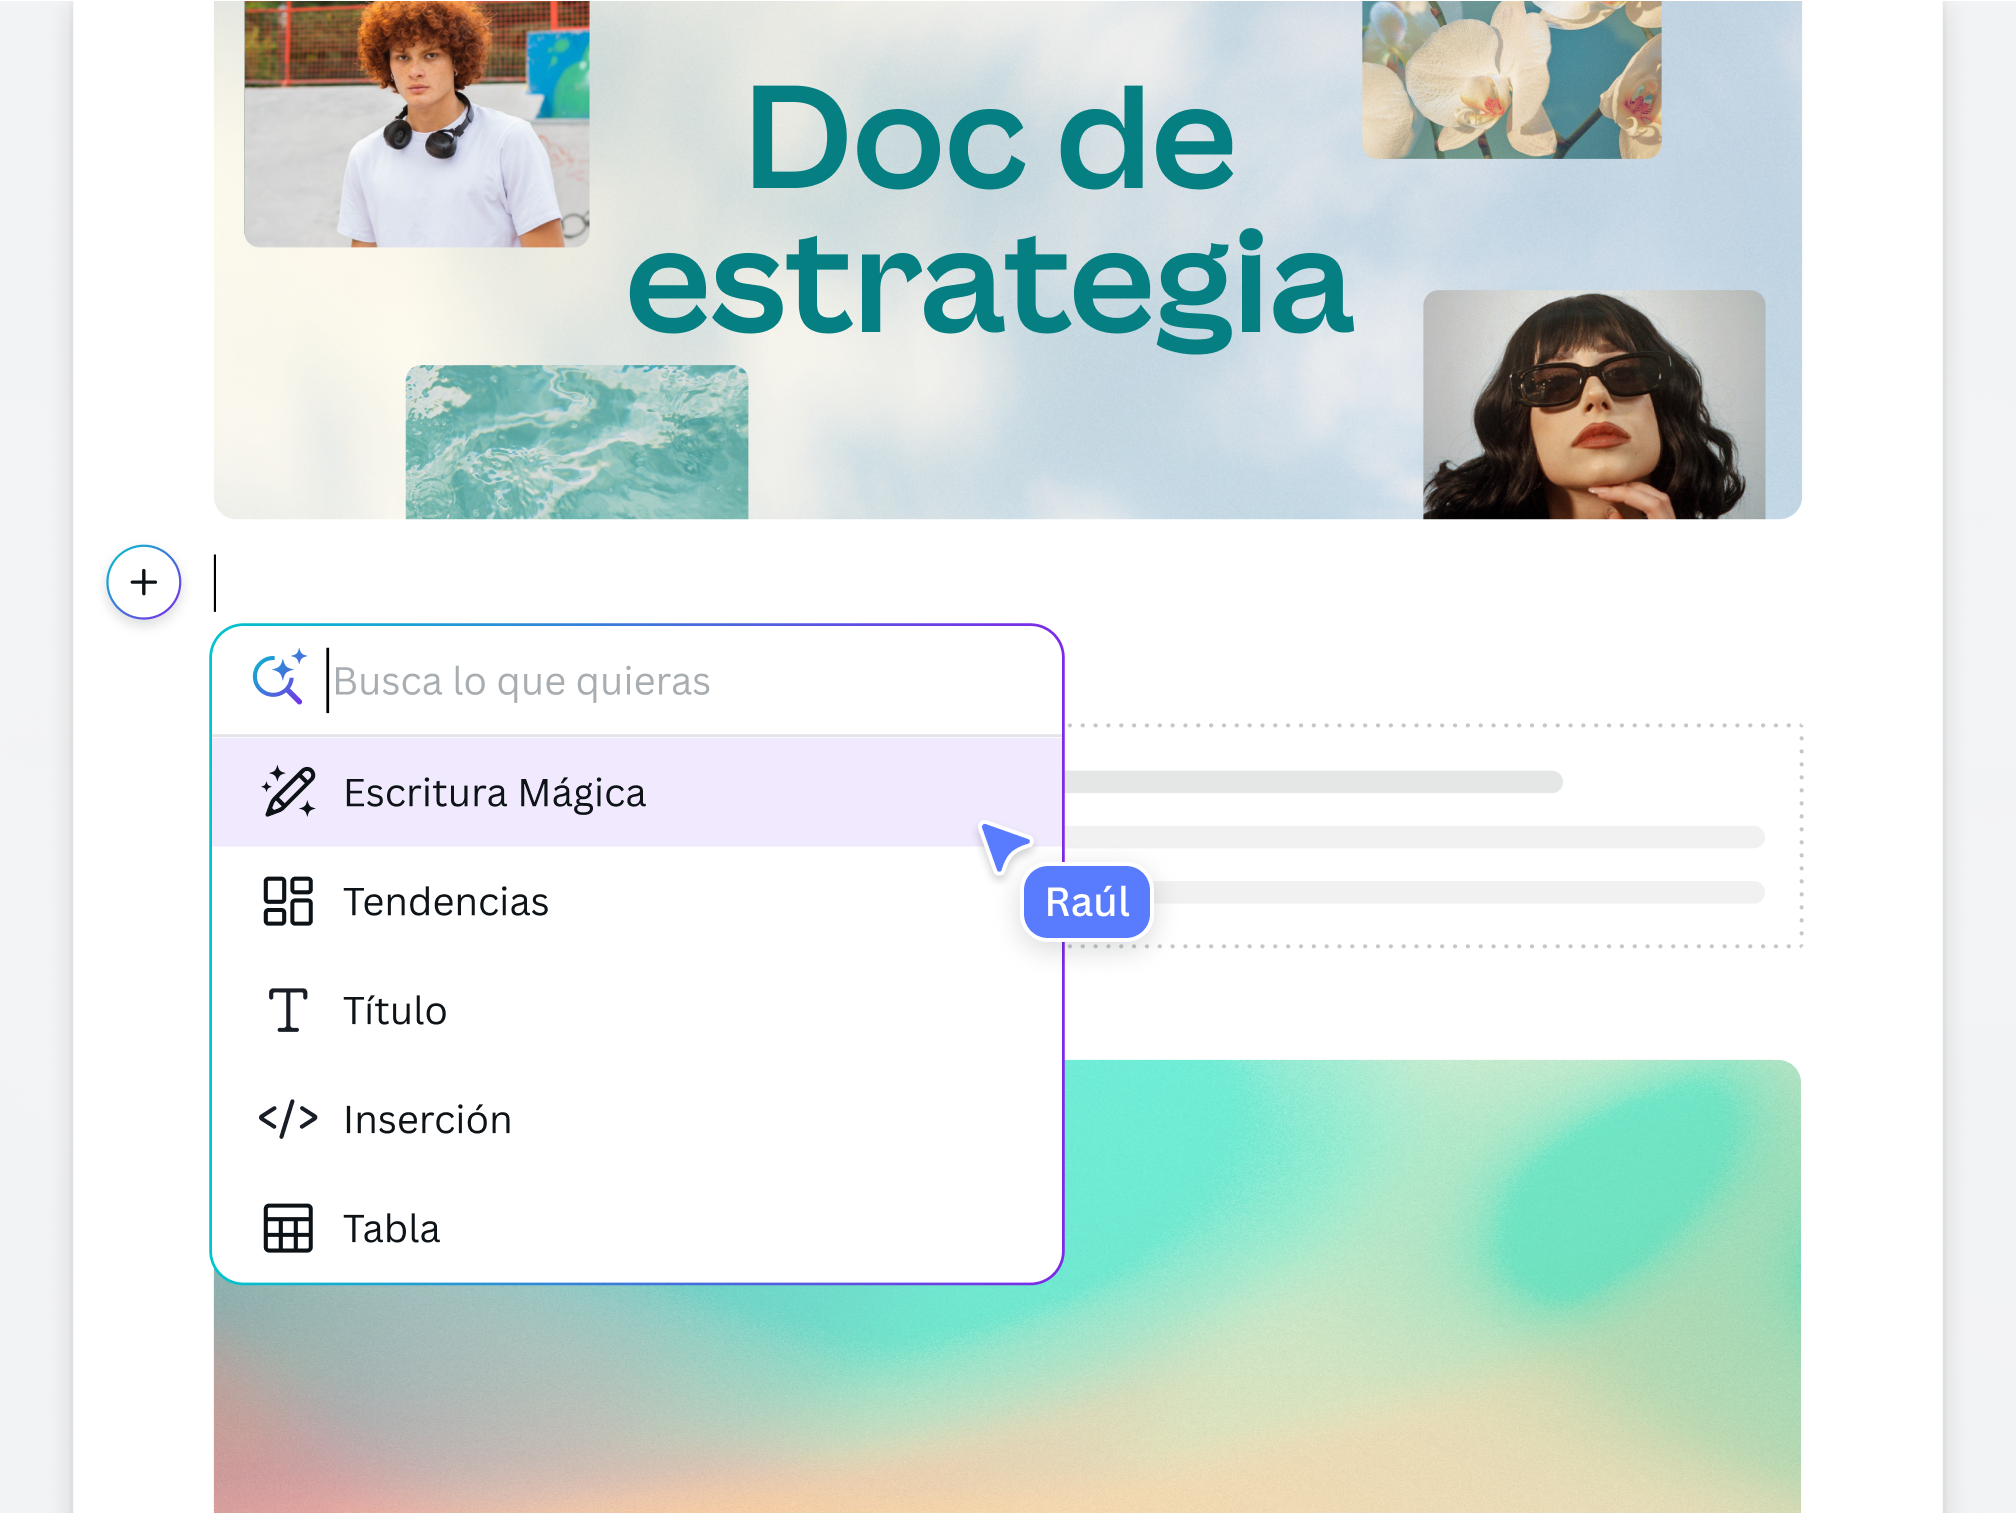Click the plus icon to add content
The image size is (2016, 1513).
pos(143,582)
